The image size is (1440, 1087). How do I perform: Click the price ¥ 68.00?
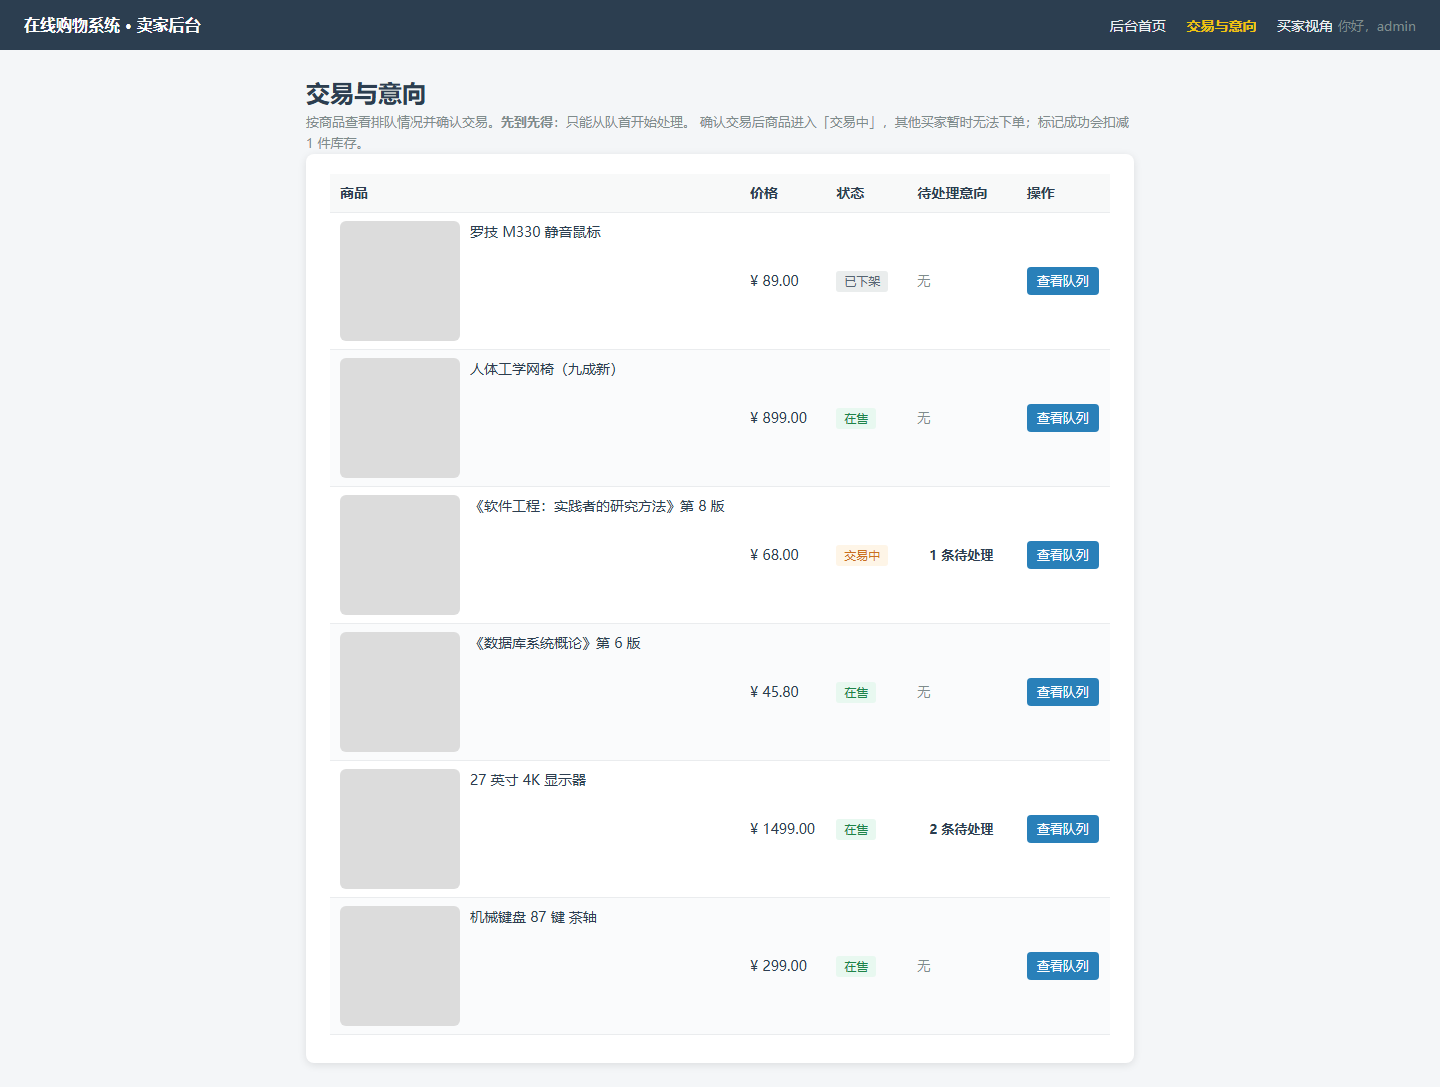774,555
